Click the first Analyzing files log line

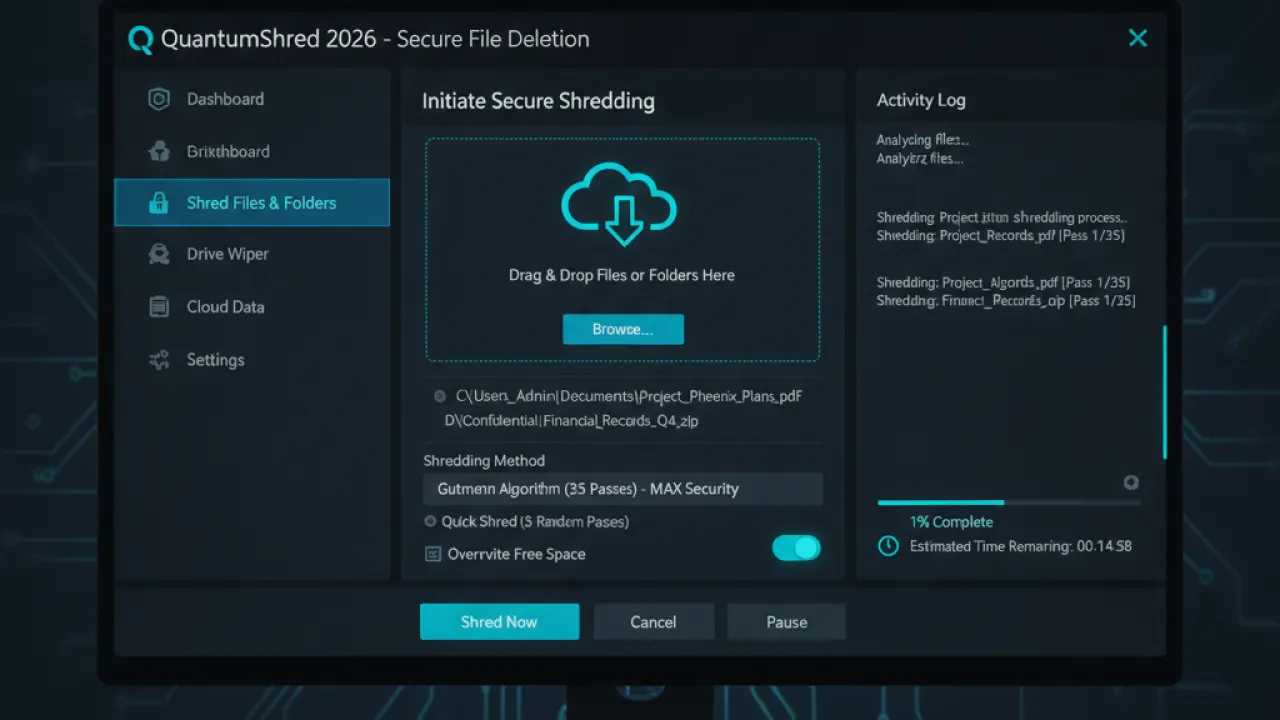pyautogui.click(x=922, y=140)
